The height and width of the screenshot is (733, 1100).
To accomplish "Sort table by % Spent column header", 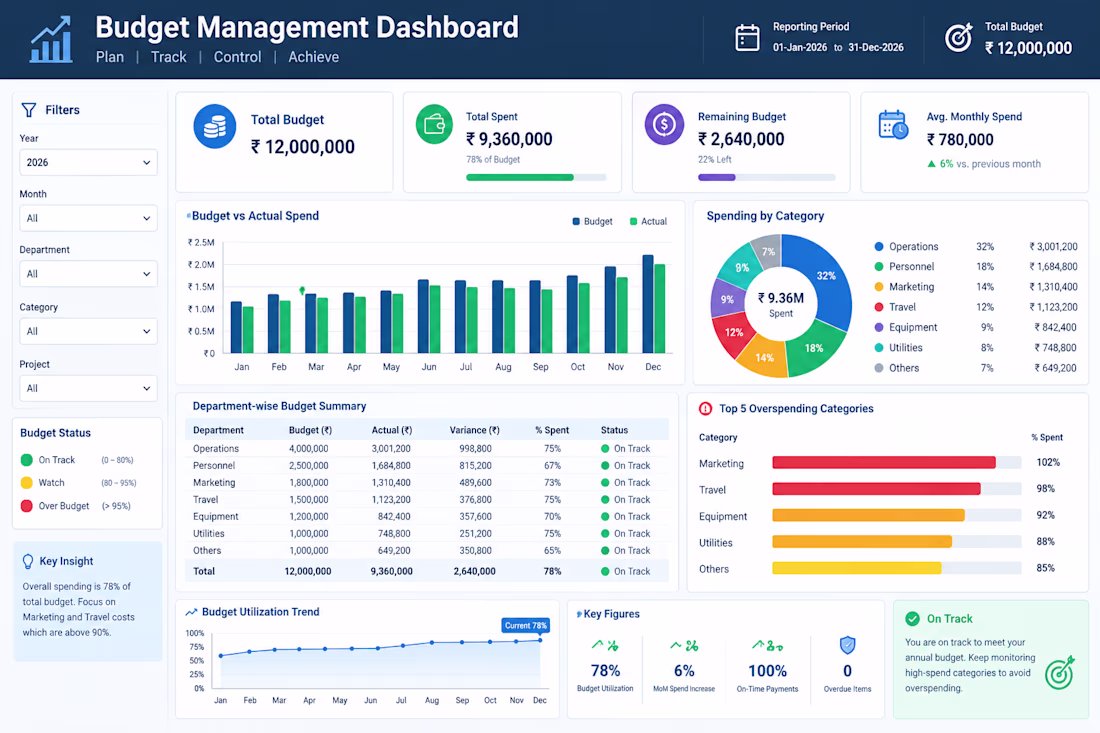I will 552,430.
